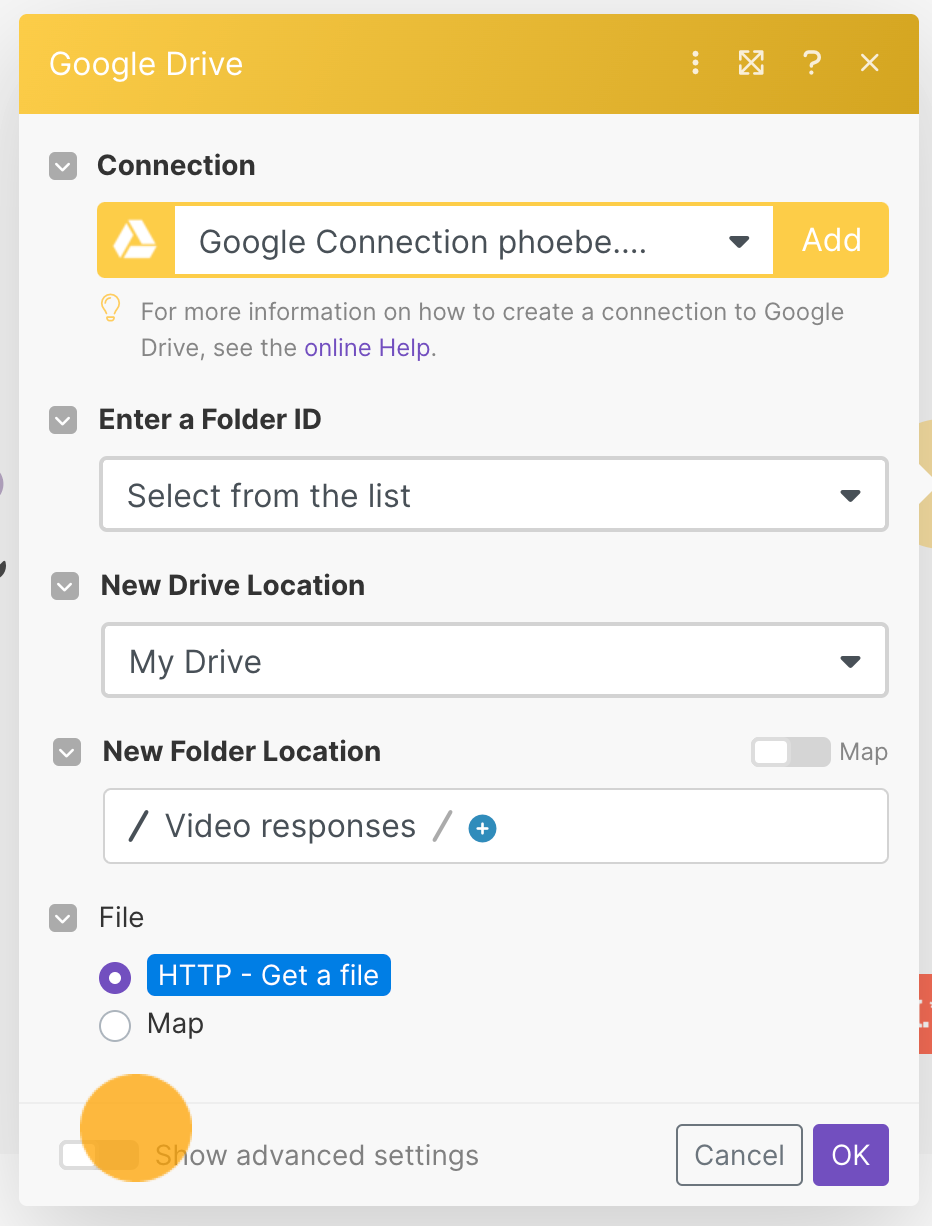The height and width of the screenshot is (1226, 932).
Task: Toggle the Map switch for New Folder Location
Action: click(791, 752)
